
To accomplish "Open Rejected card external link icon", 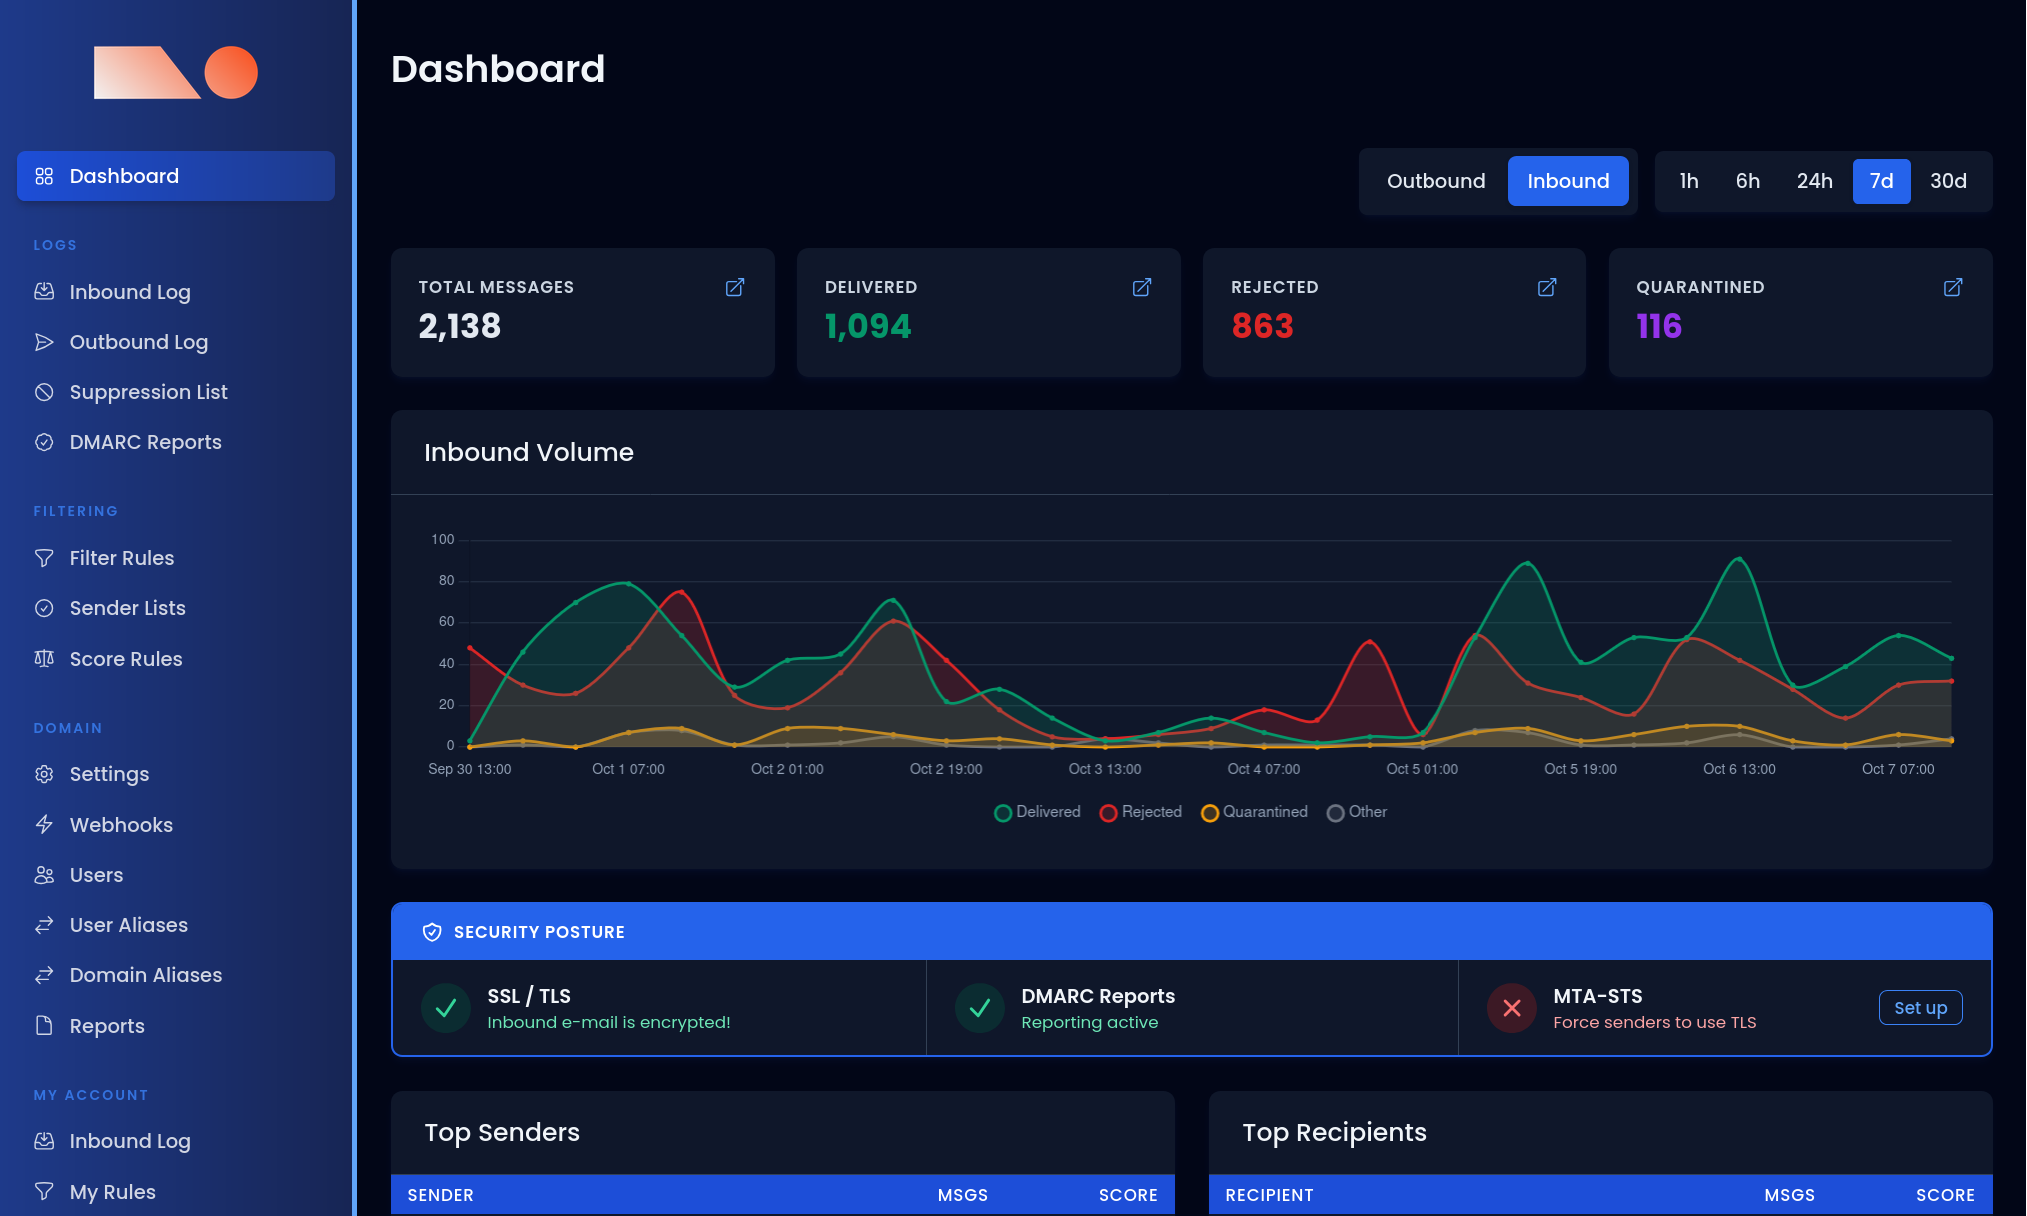I will click(1547, 288).
